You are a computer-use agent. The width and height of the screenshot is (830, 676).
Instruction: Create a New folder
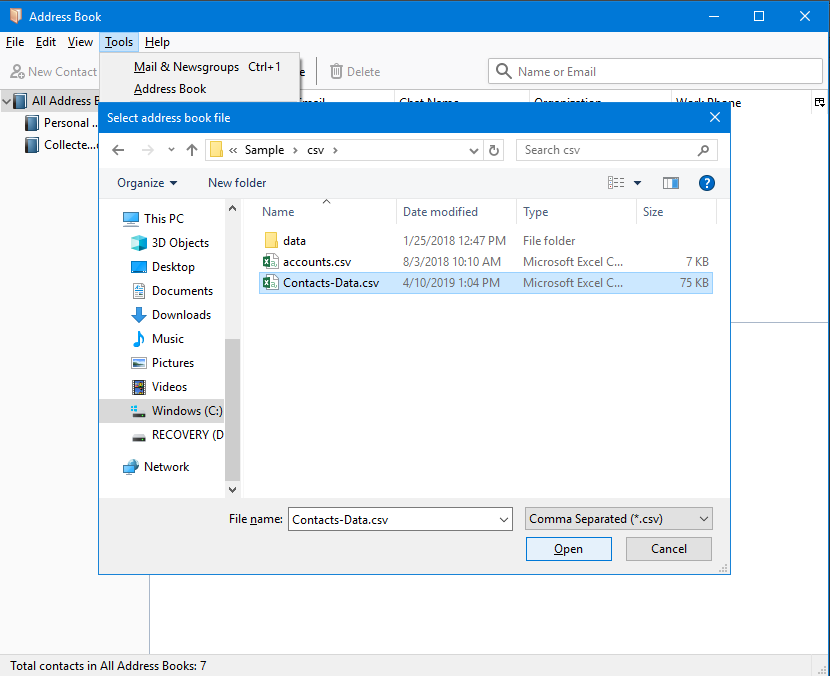point(237,183)
